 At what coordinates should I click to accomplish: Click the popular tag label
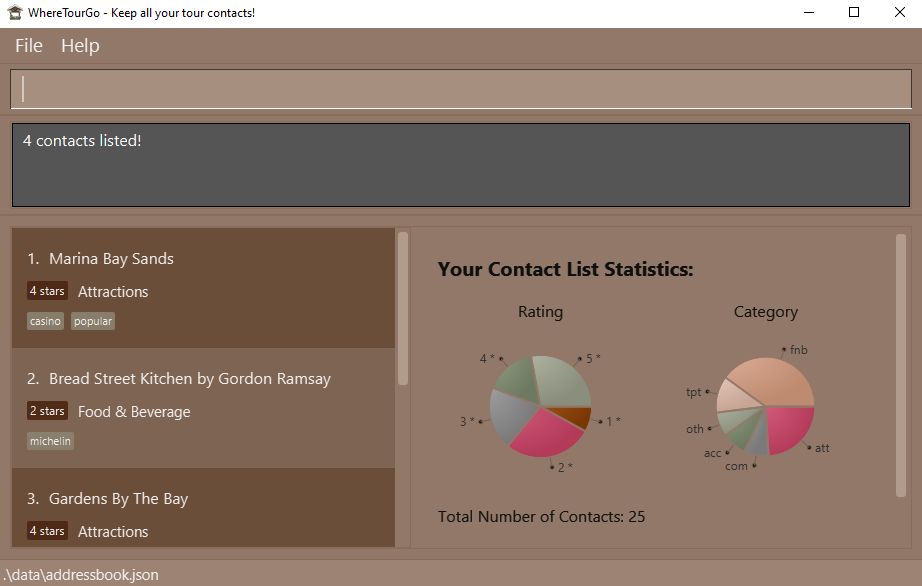[x=93, y=321]
